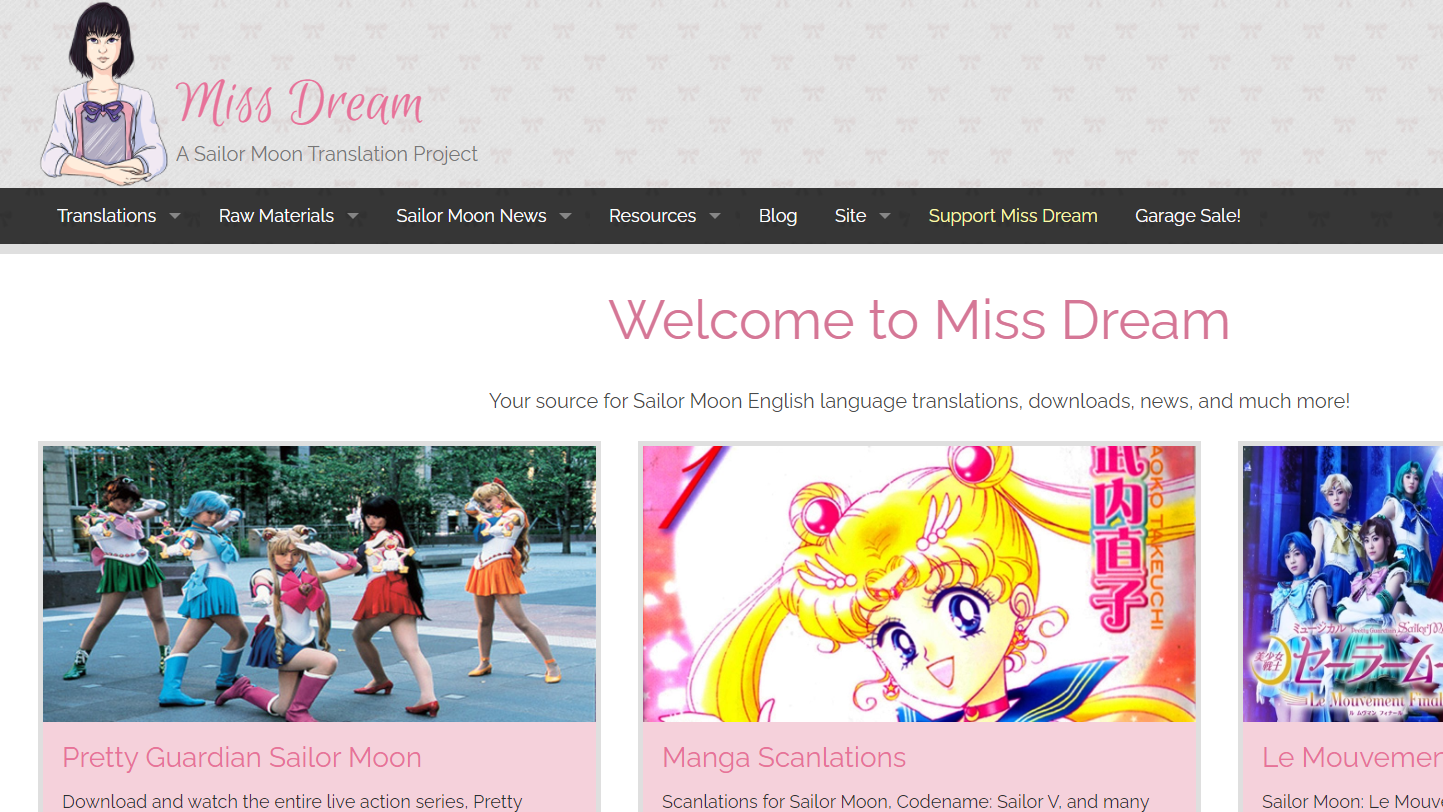Open the Resources menu

pyautogui.click(x=652, y=216)
